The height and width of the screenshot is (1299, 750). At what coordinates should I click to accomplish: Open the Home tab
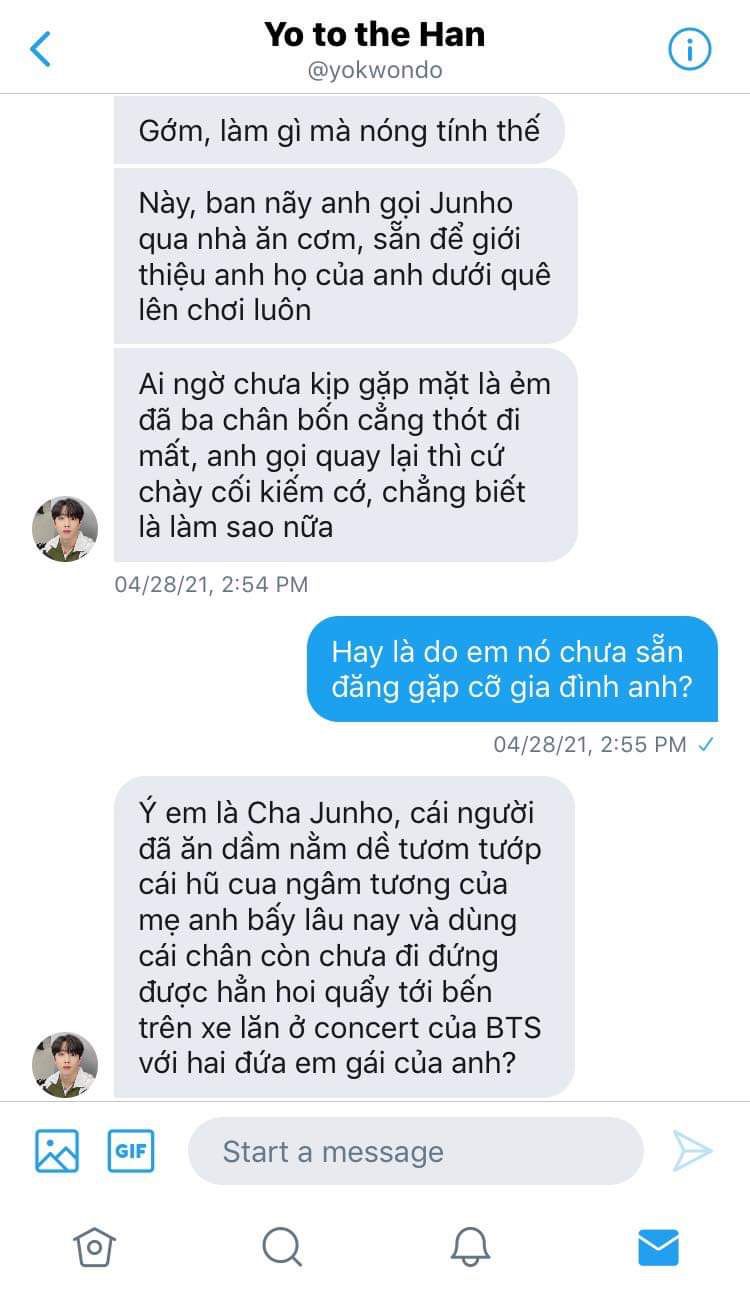(94, 1246)
